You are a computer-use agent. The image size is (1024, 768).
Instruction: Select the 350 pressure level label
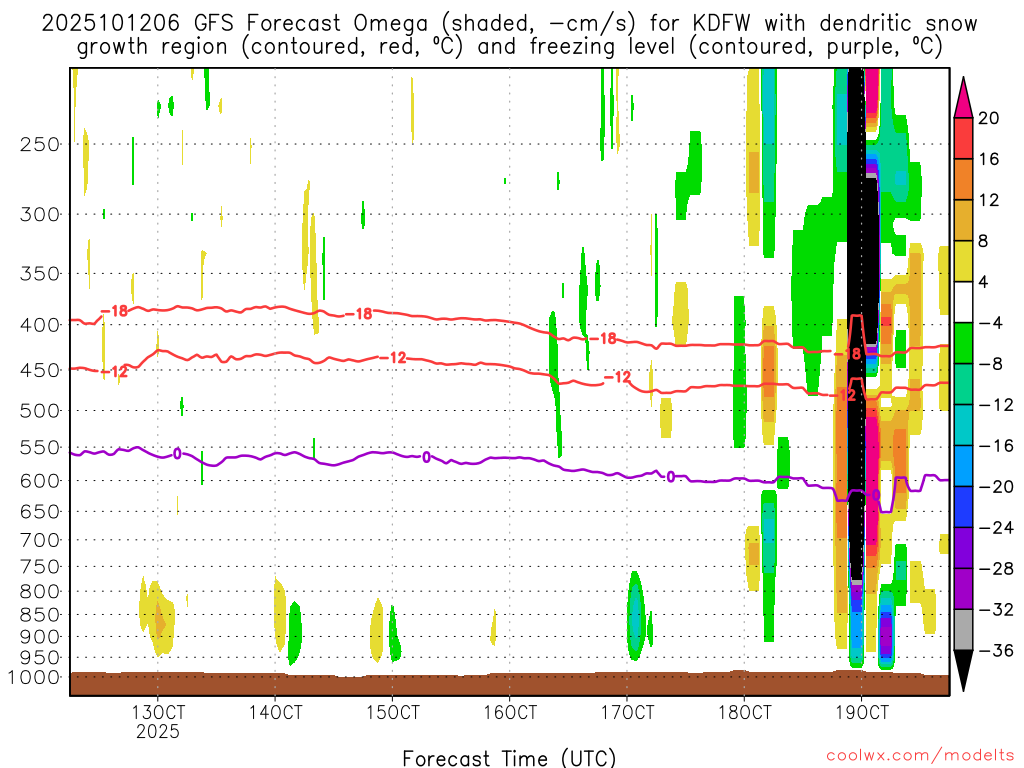40,273
